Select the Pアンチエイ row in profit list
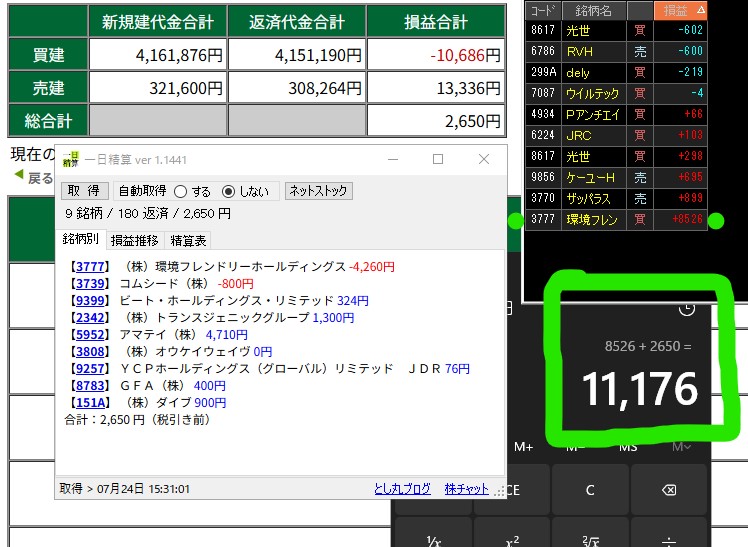Screen dimensions: 748x547 click(x=616, y=114)
